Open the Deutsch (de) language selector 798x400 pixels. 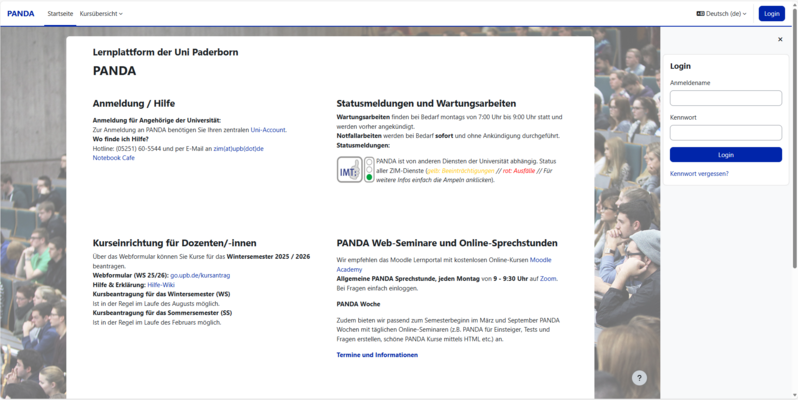tap(721, 14)
